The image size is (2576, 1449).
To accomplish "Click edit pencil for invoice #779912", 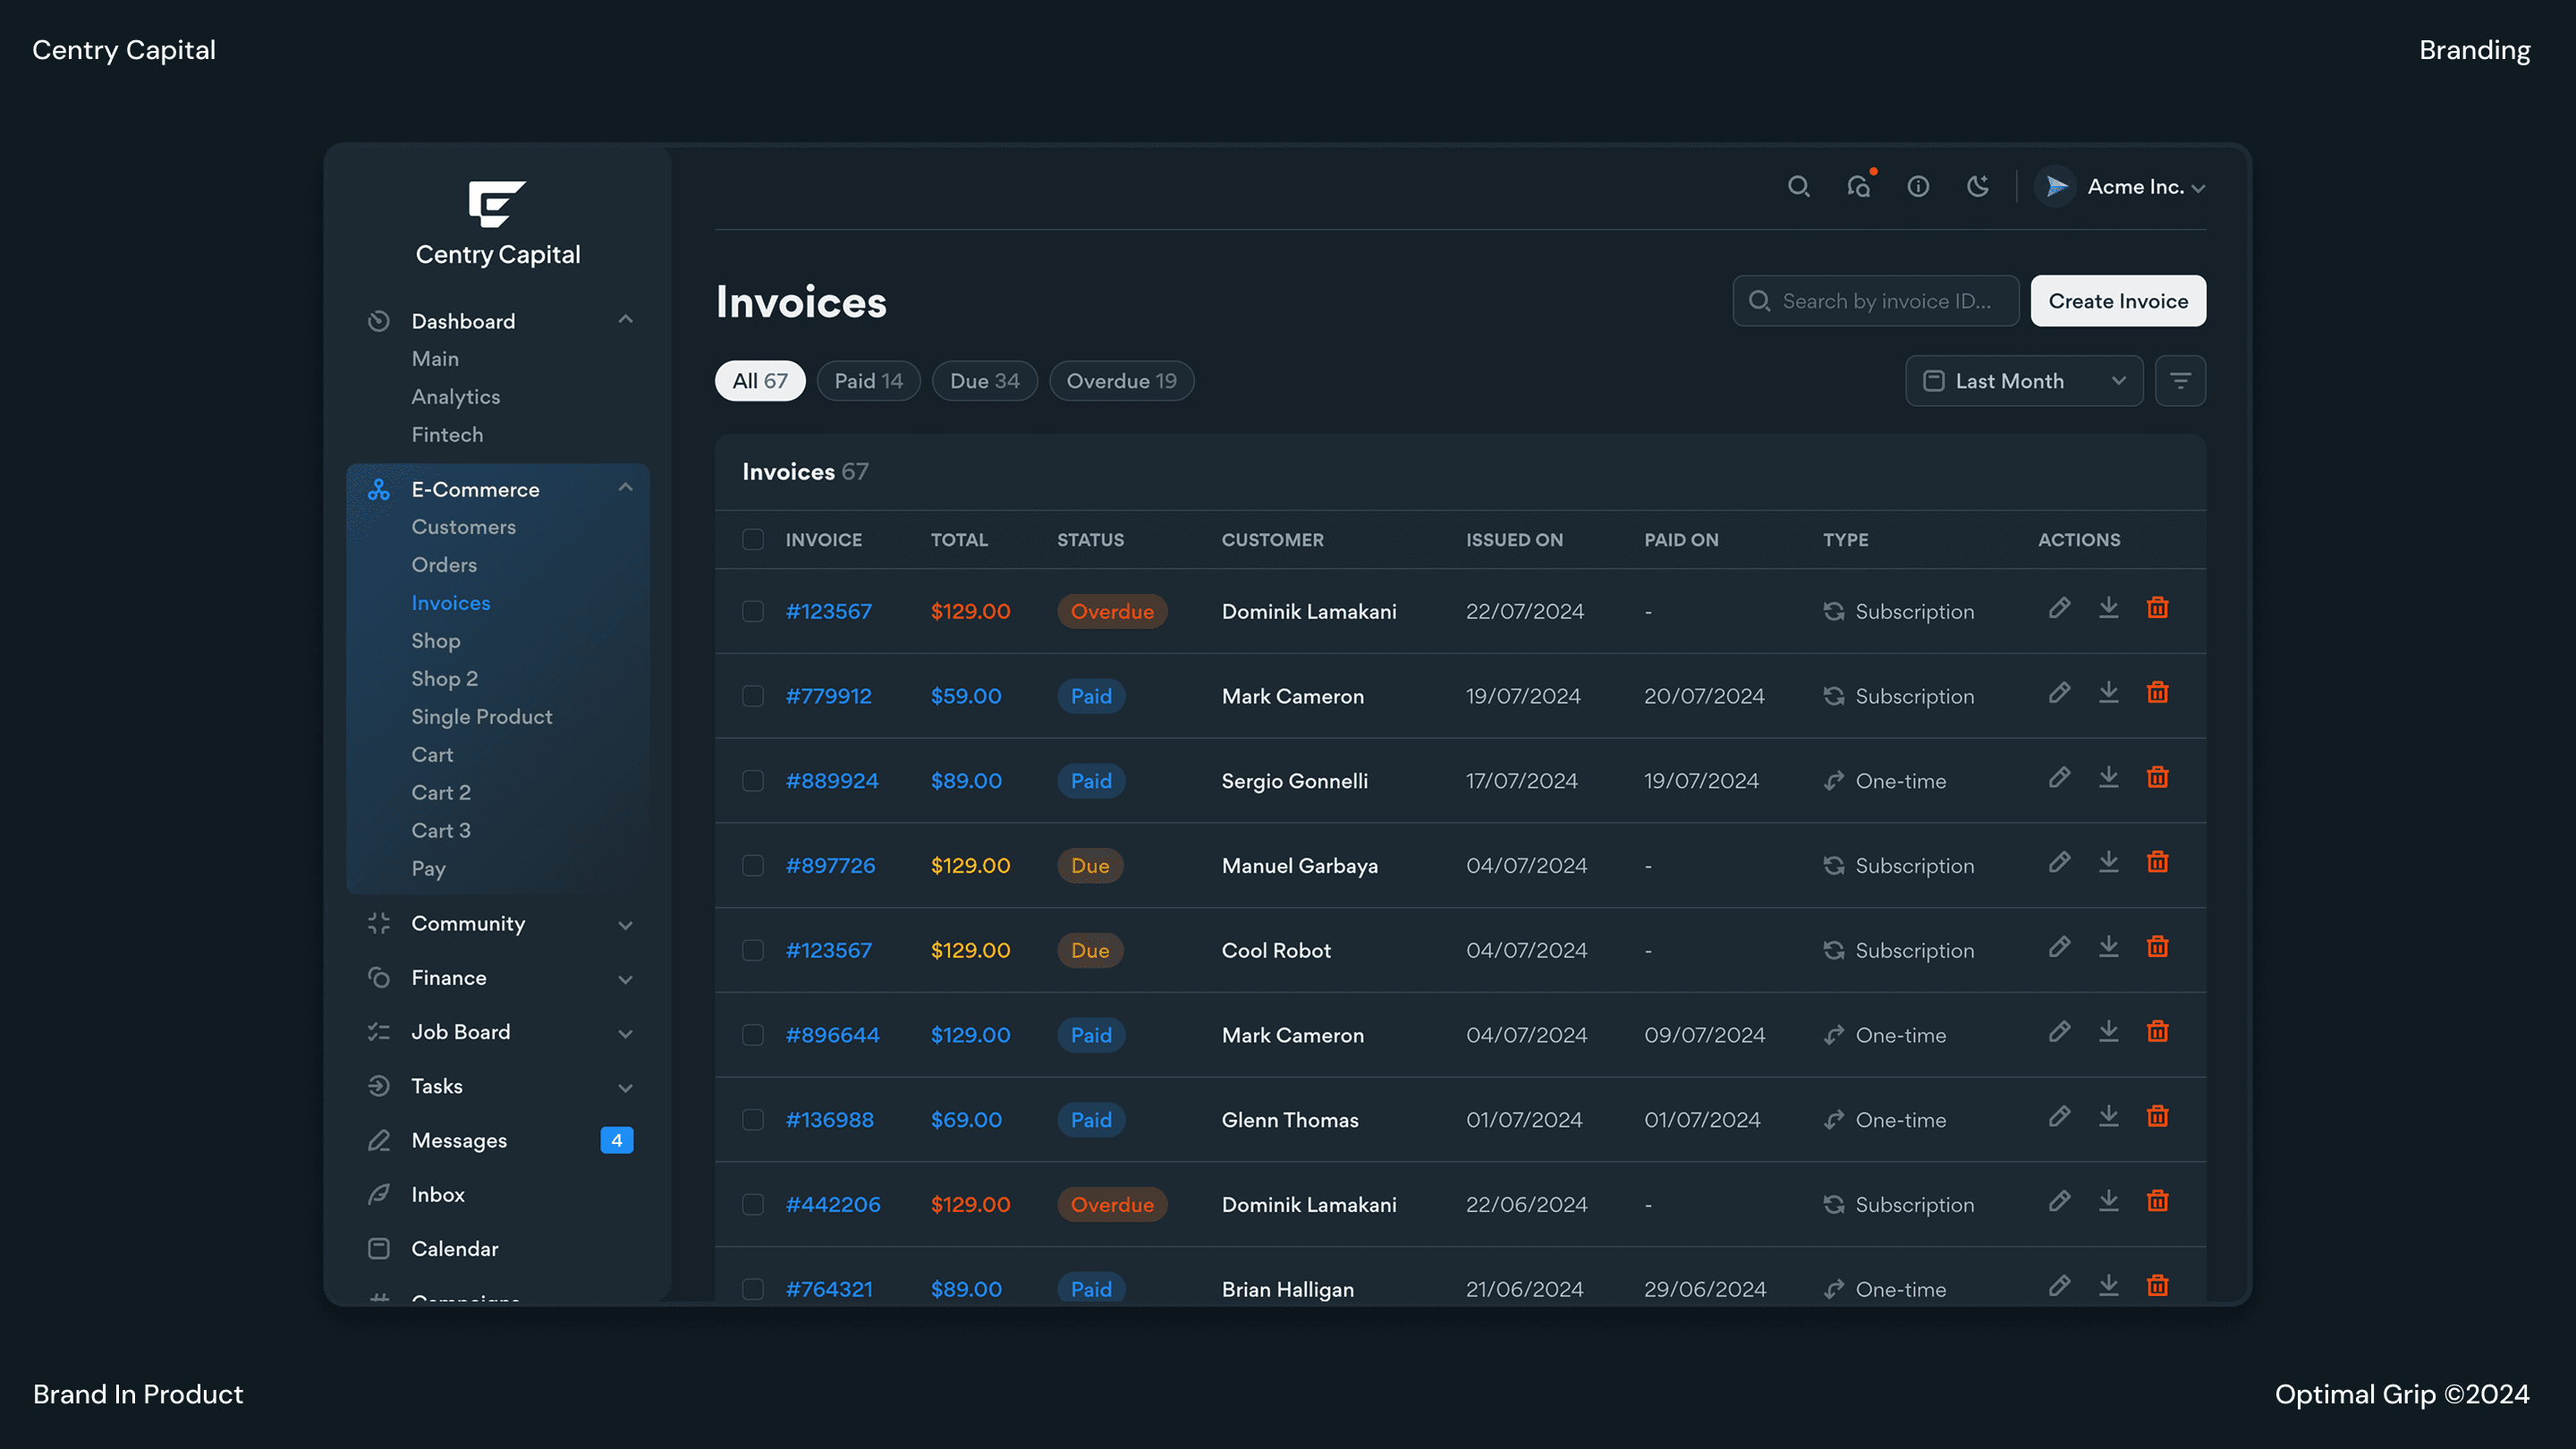I will tap(2059, 693).
